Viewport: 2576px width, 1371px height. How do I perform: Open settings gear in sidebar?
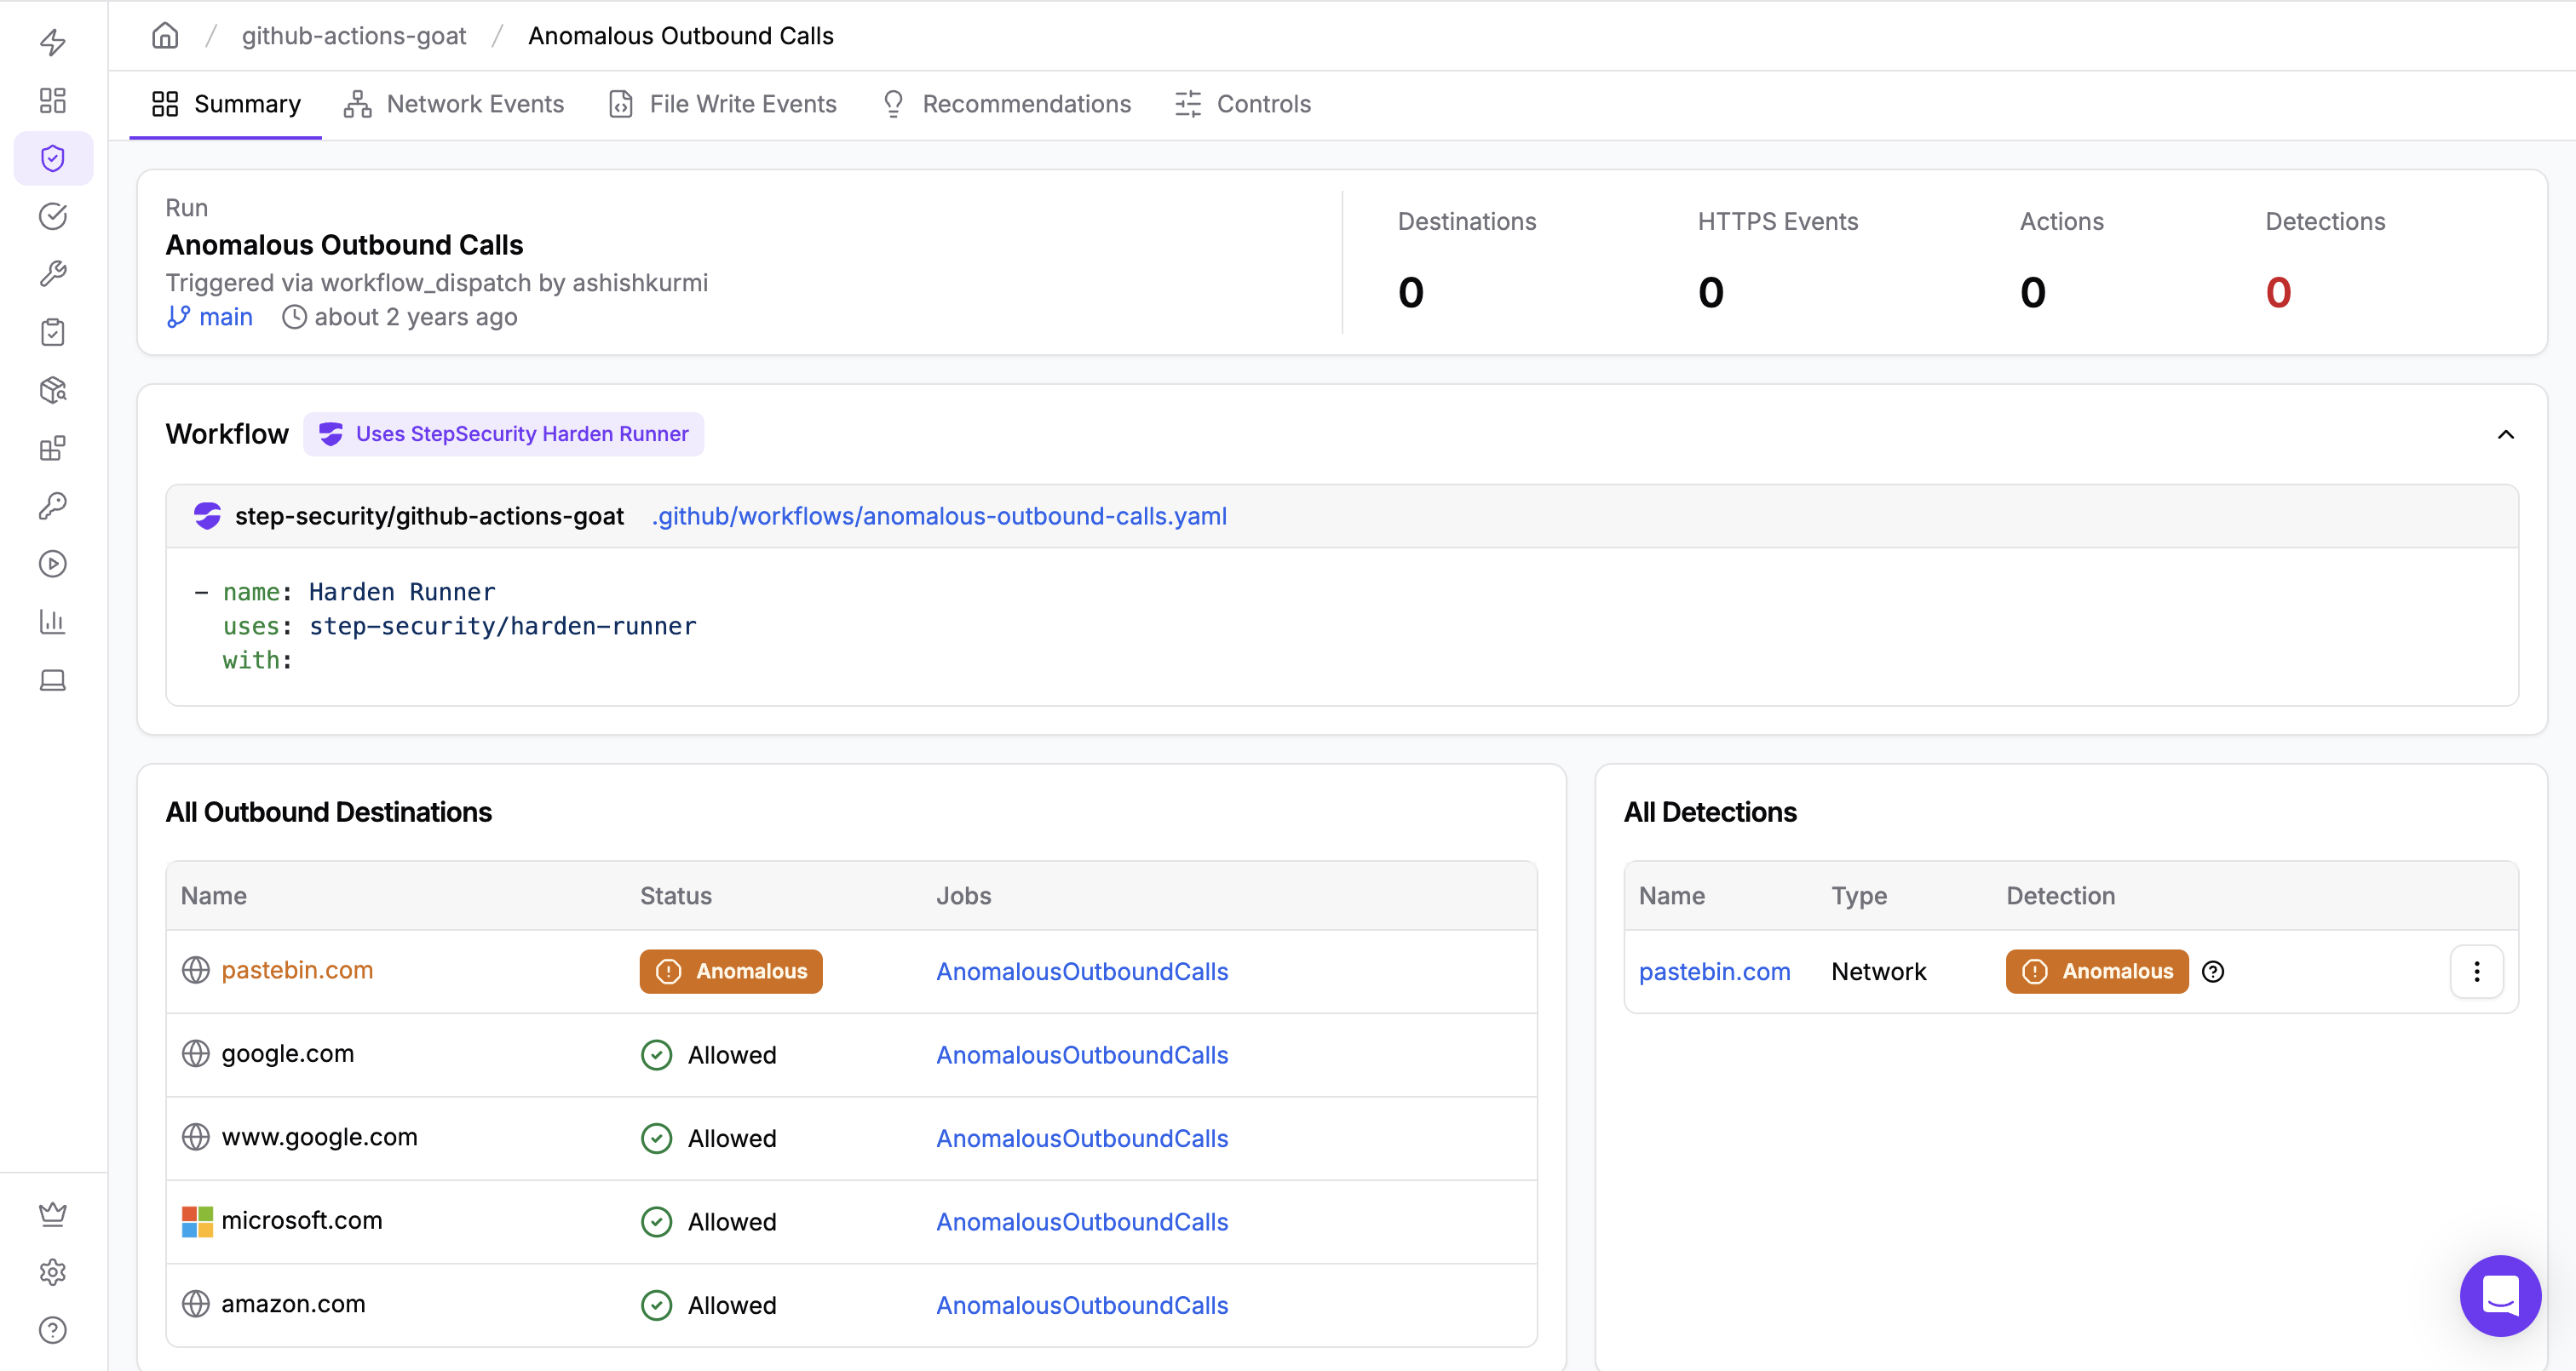[x=53, y=1272]
